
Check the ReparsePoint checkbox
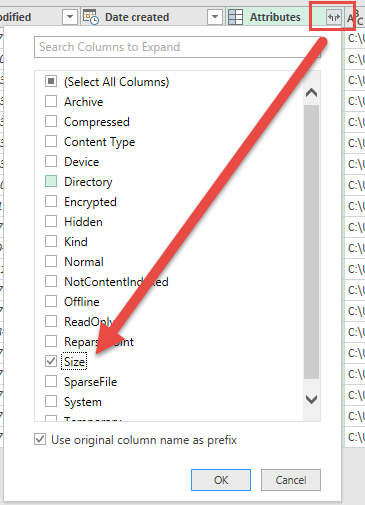[x=51, y=341]
